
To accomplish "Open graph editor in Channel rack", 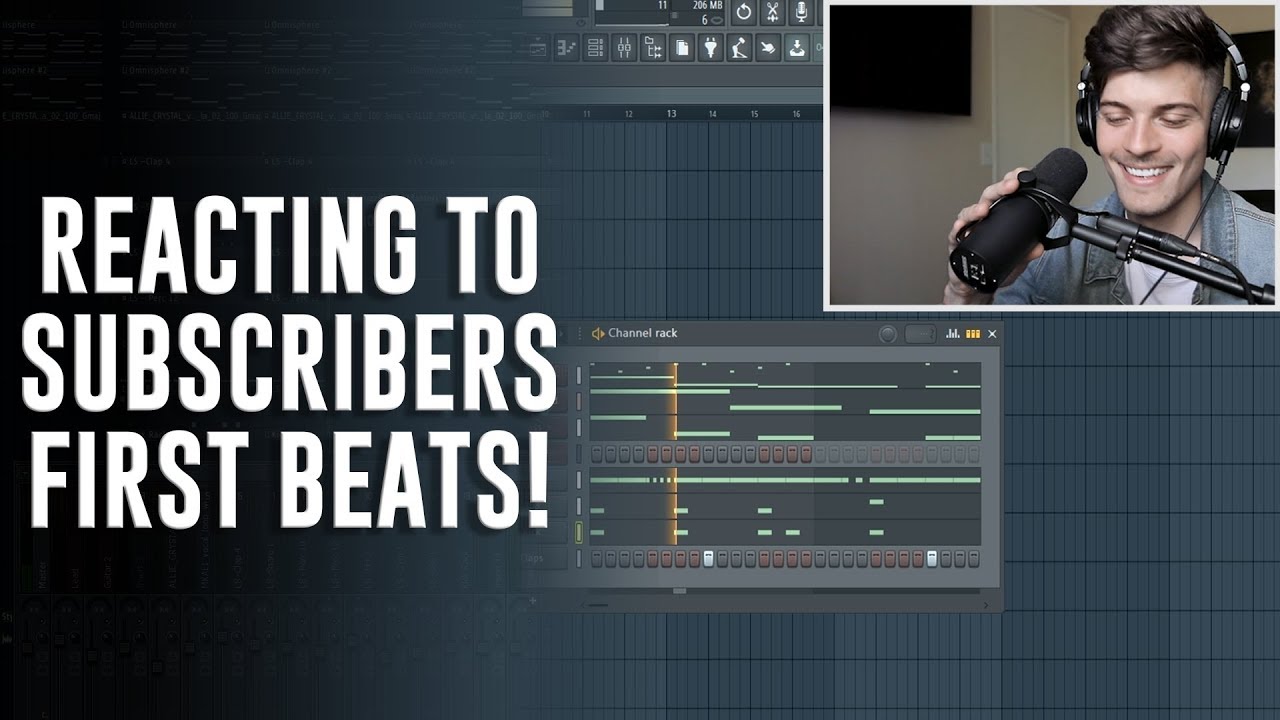I will pos(952,334).
